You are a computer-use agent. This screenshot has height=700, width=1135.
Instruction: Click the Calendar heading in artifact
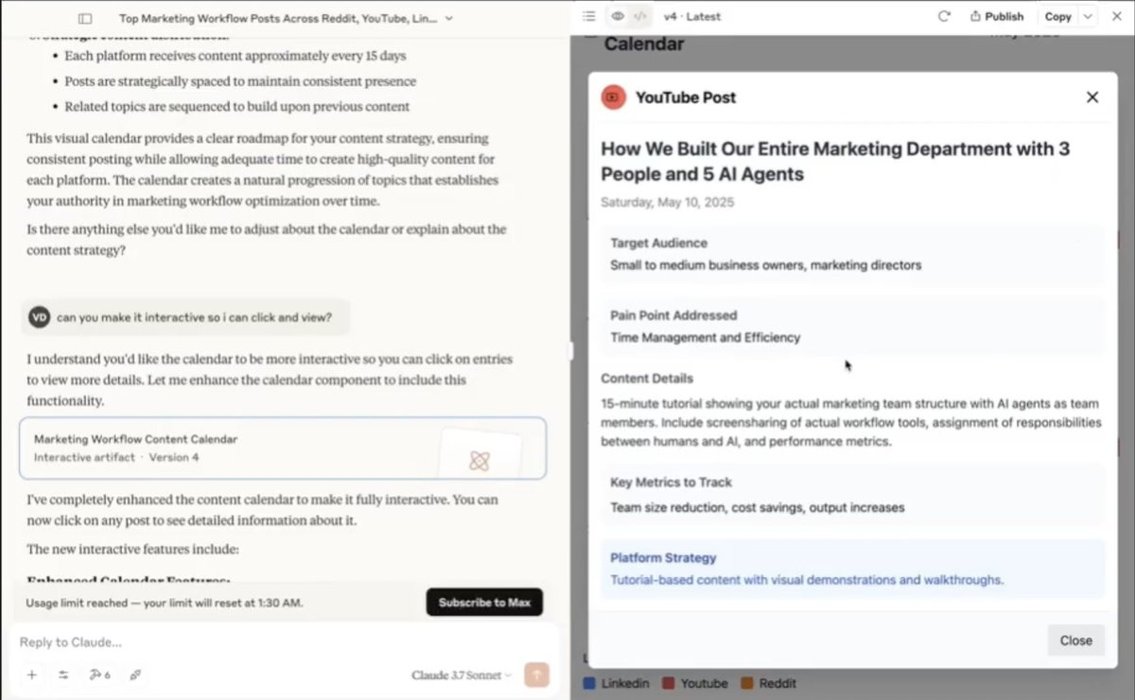[644, 44]
